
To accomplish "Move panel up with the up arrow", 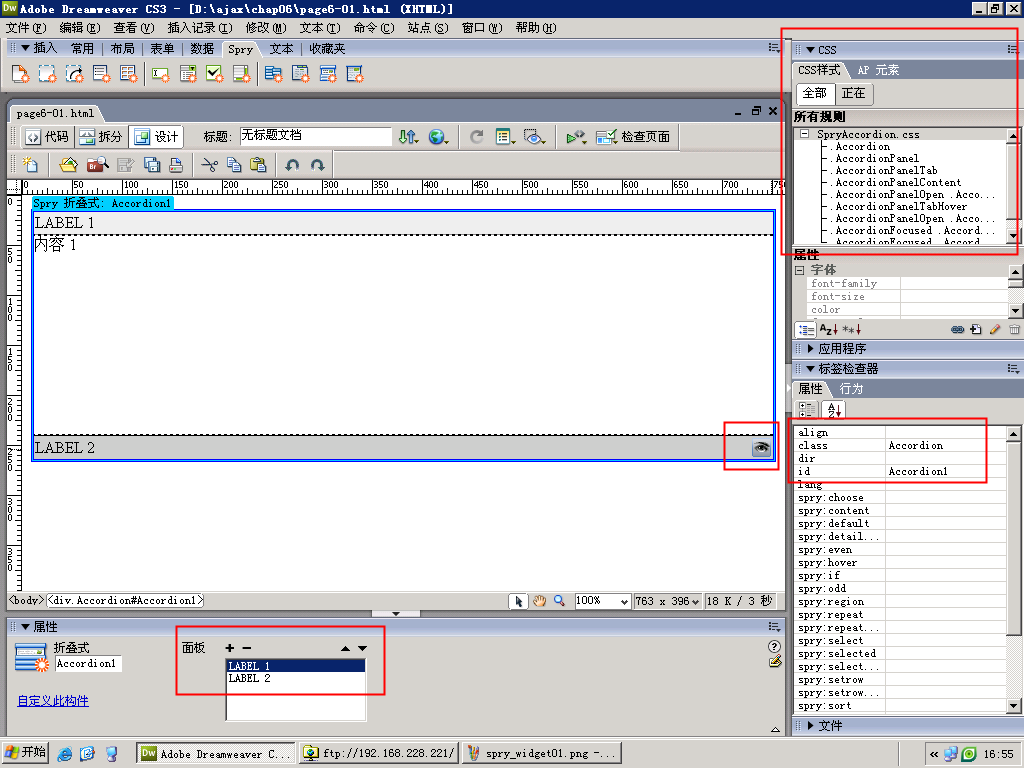I will click(x=345, y=648).
